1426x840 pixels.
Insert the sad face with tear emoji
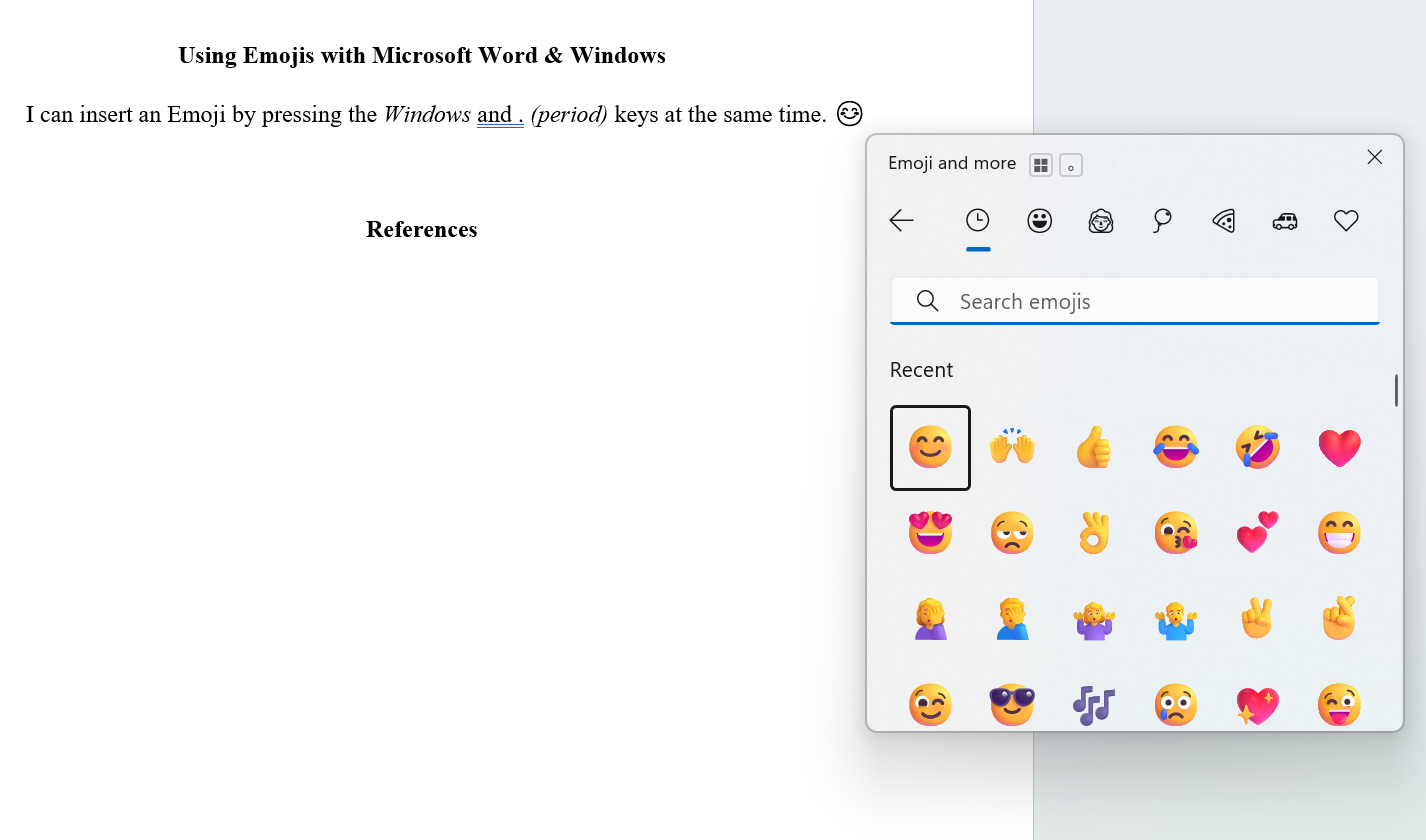coord(1176,705)
